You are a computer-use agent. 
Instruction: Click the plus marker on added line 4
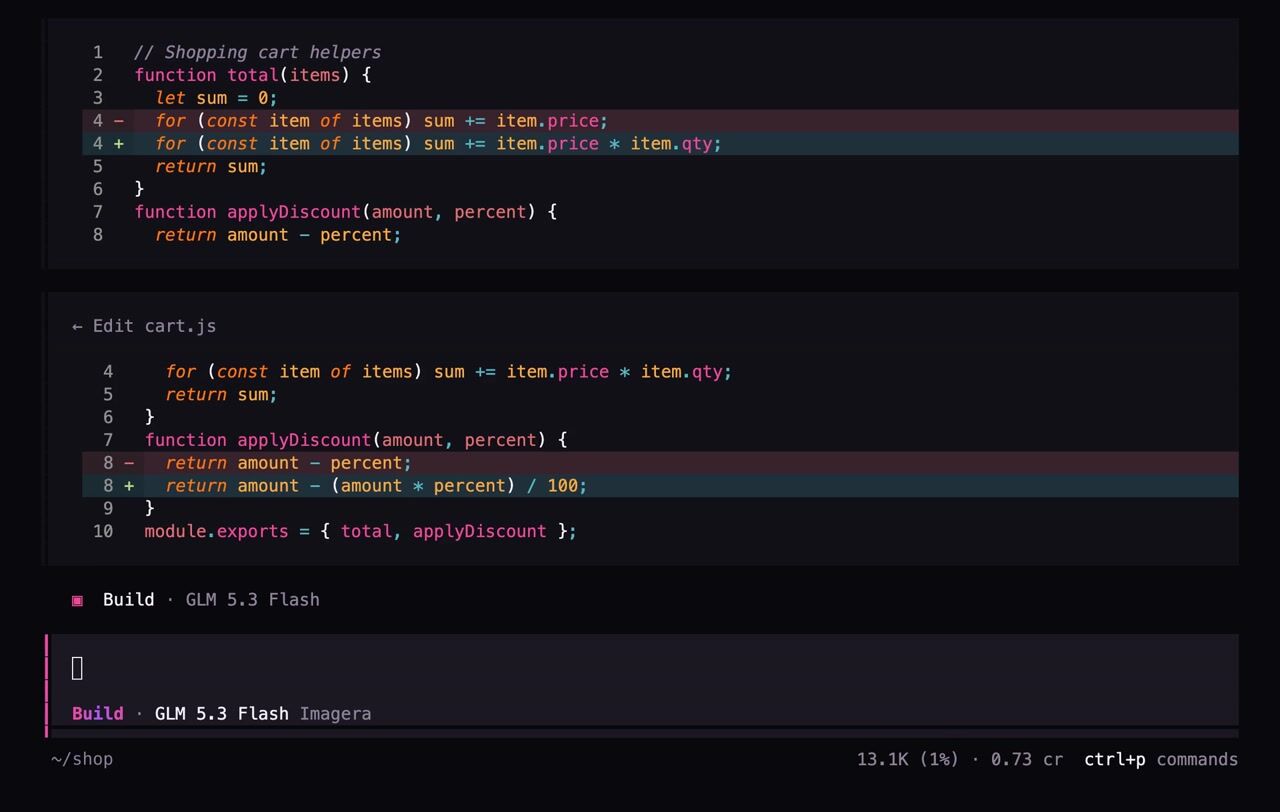[x=119, y=144]
